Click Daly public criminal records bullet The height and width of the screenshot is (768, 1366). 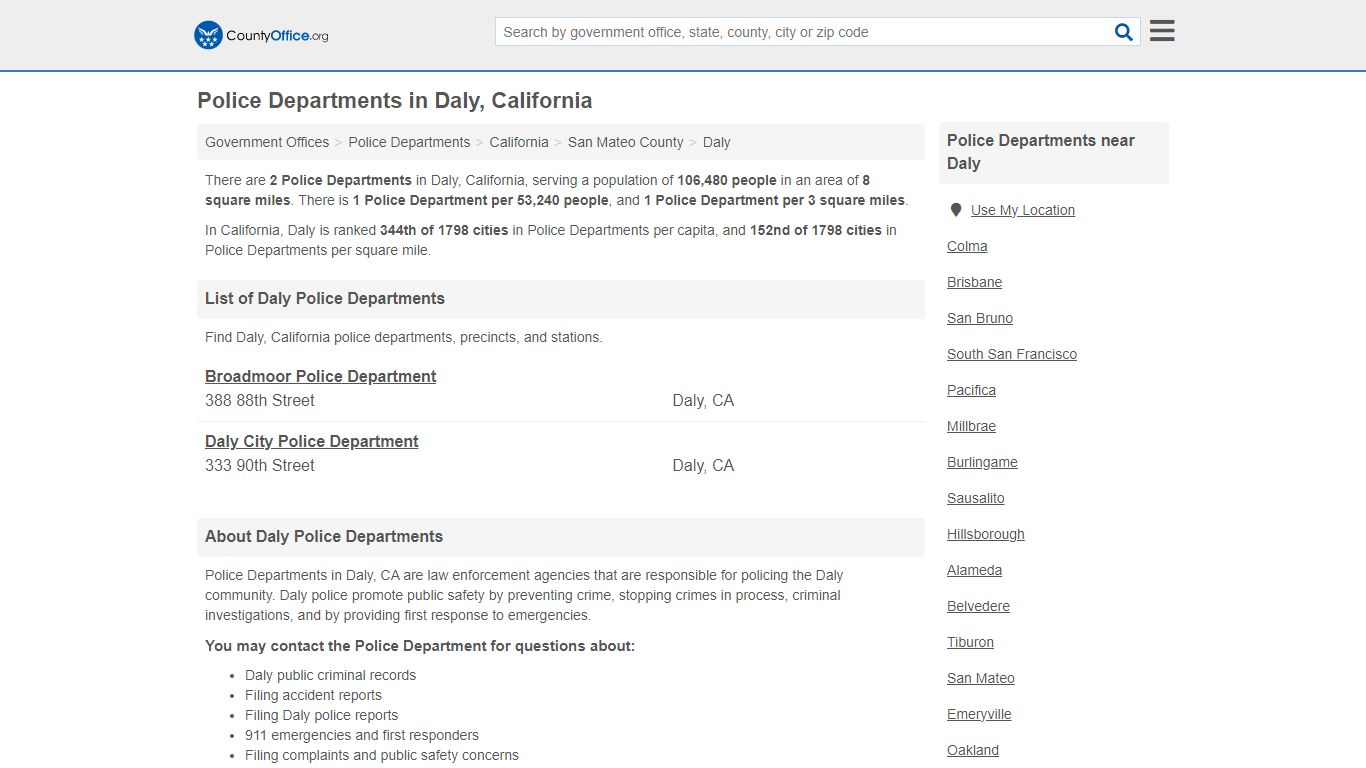point(331,675)
